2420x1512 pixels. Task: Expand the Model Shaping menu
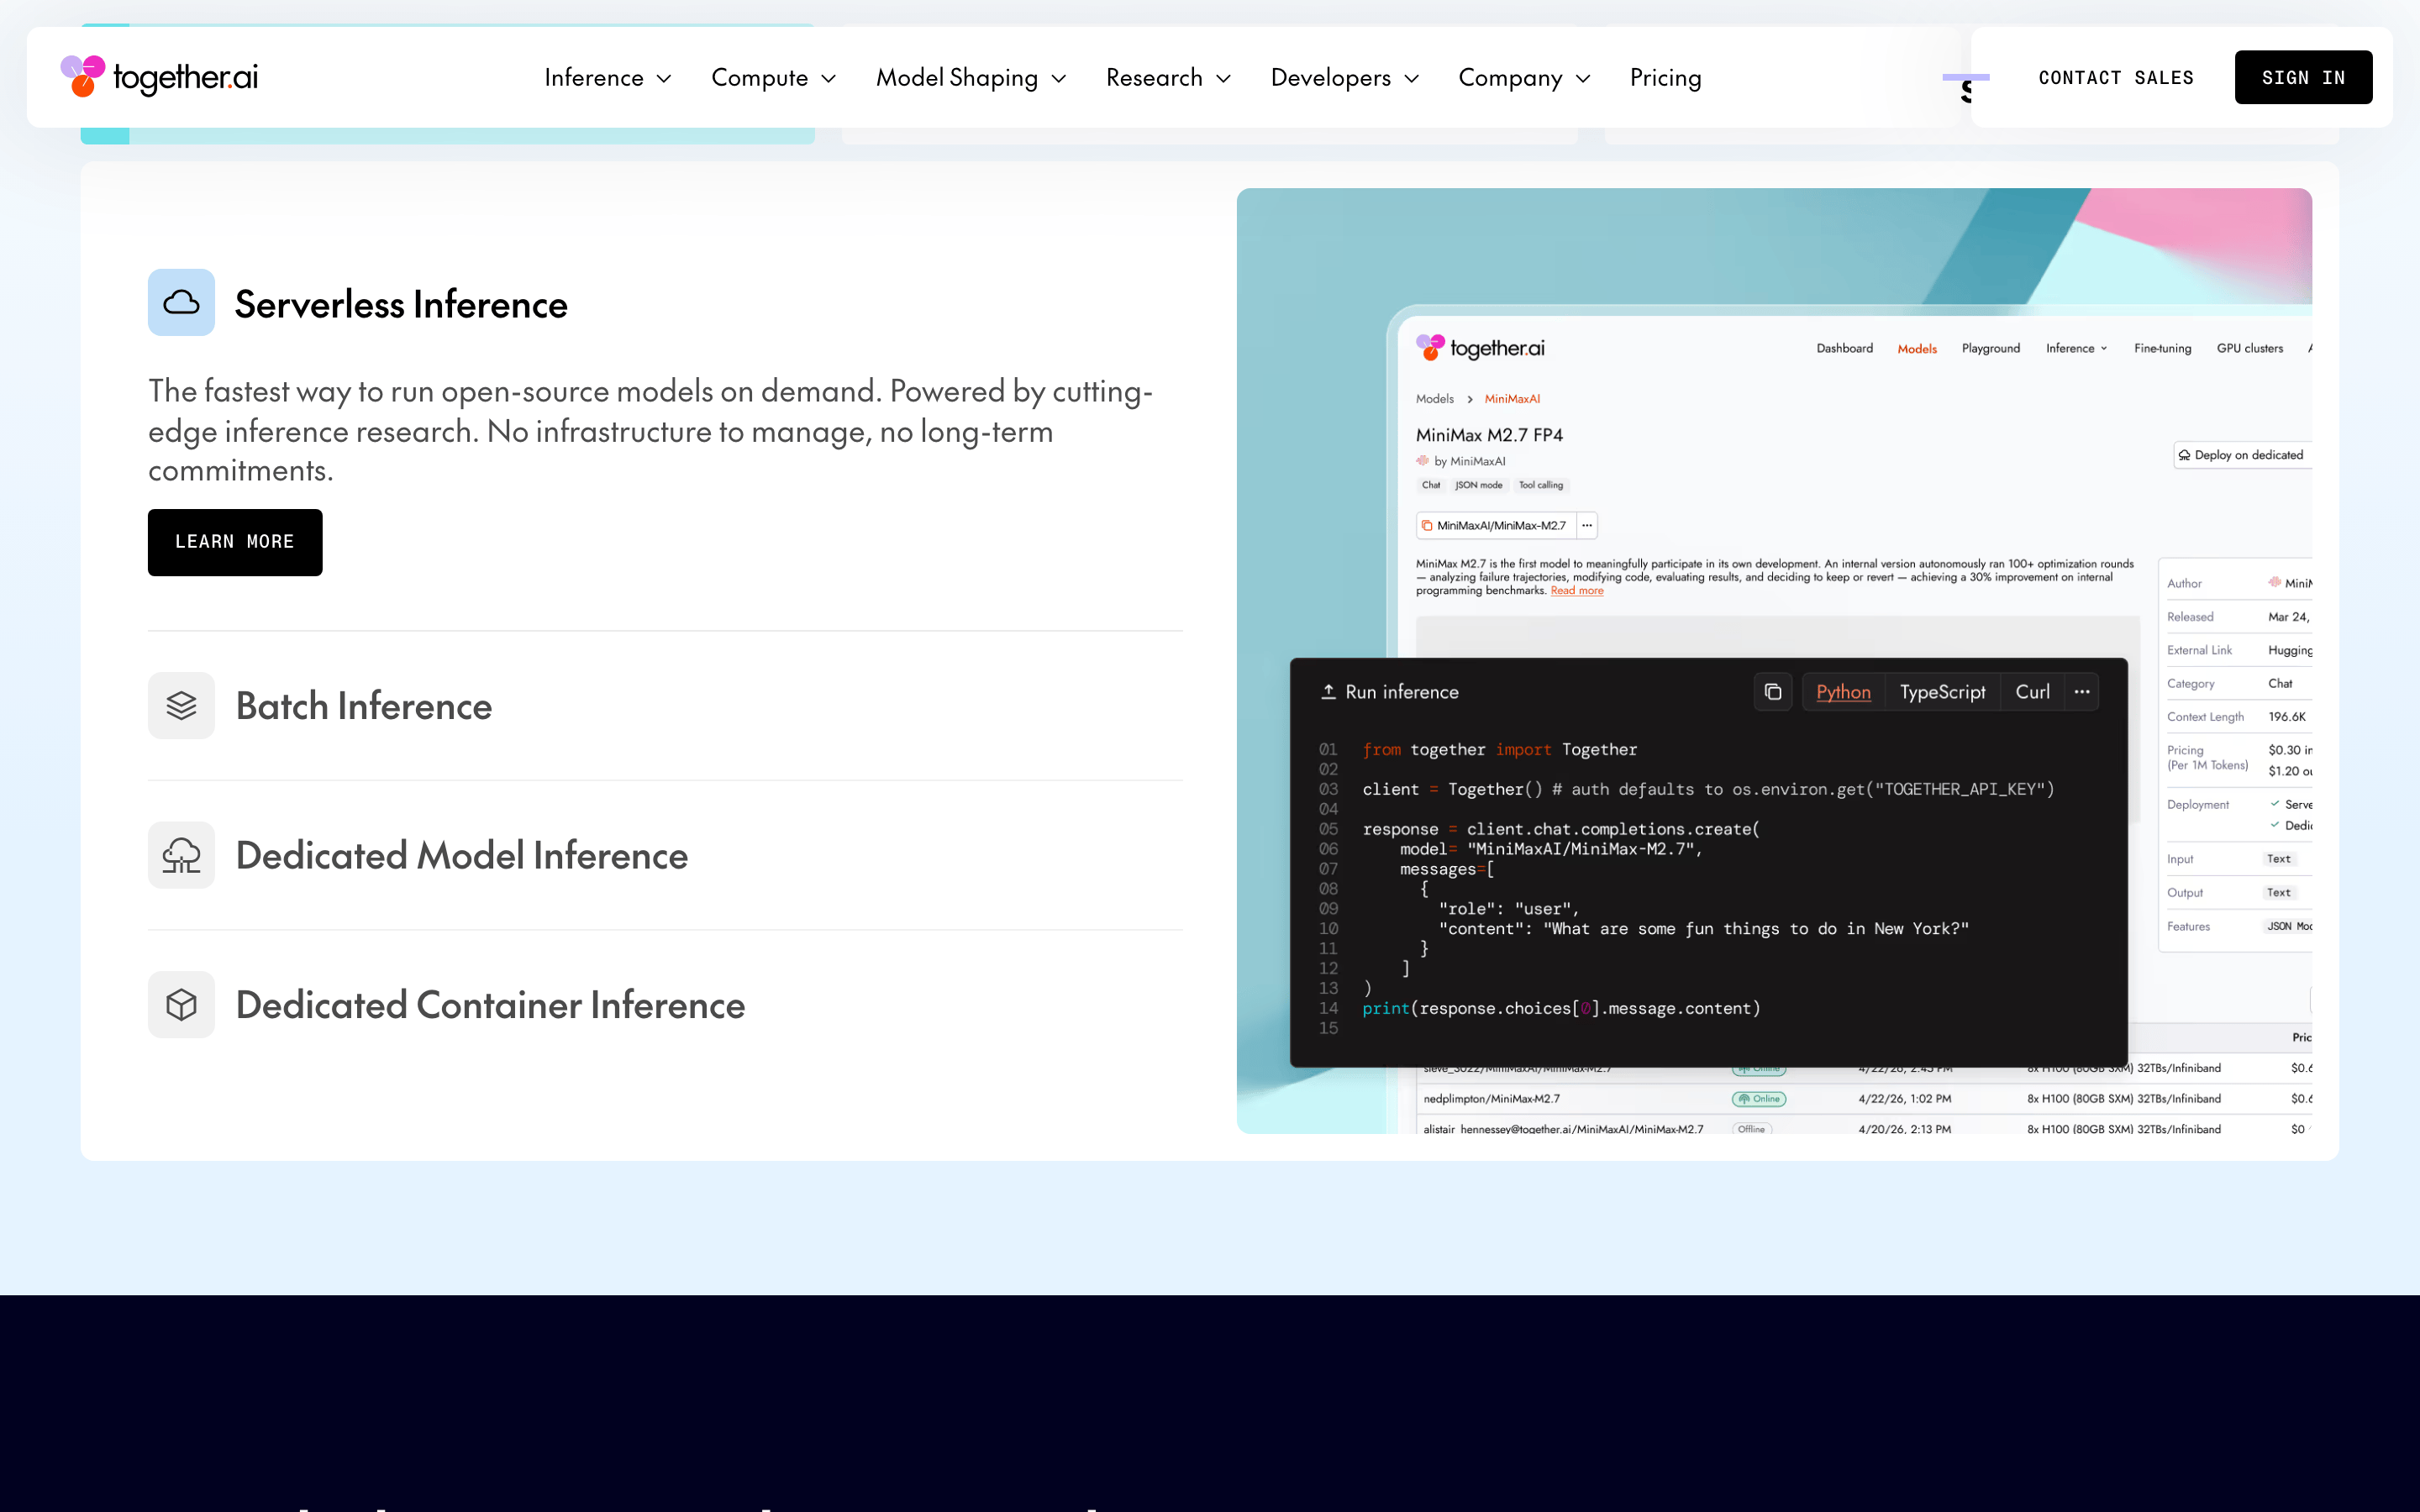coord(971,77)
